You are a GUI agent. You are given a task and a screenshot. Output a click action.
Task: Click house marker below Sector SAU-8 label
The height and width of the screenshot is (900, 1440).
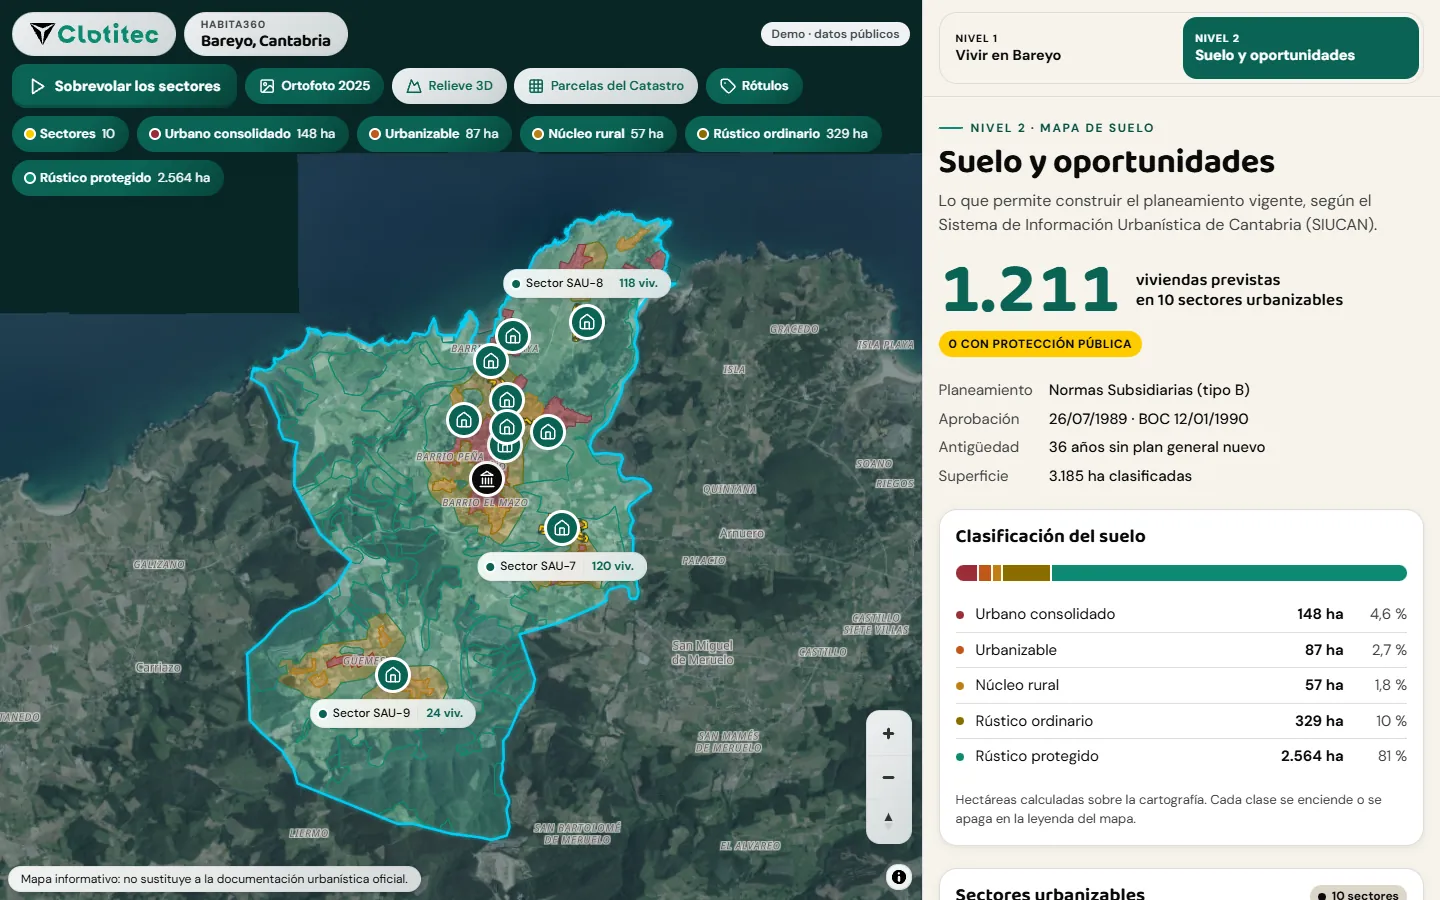pos(587,322)
